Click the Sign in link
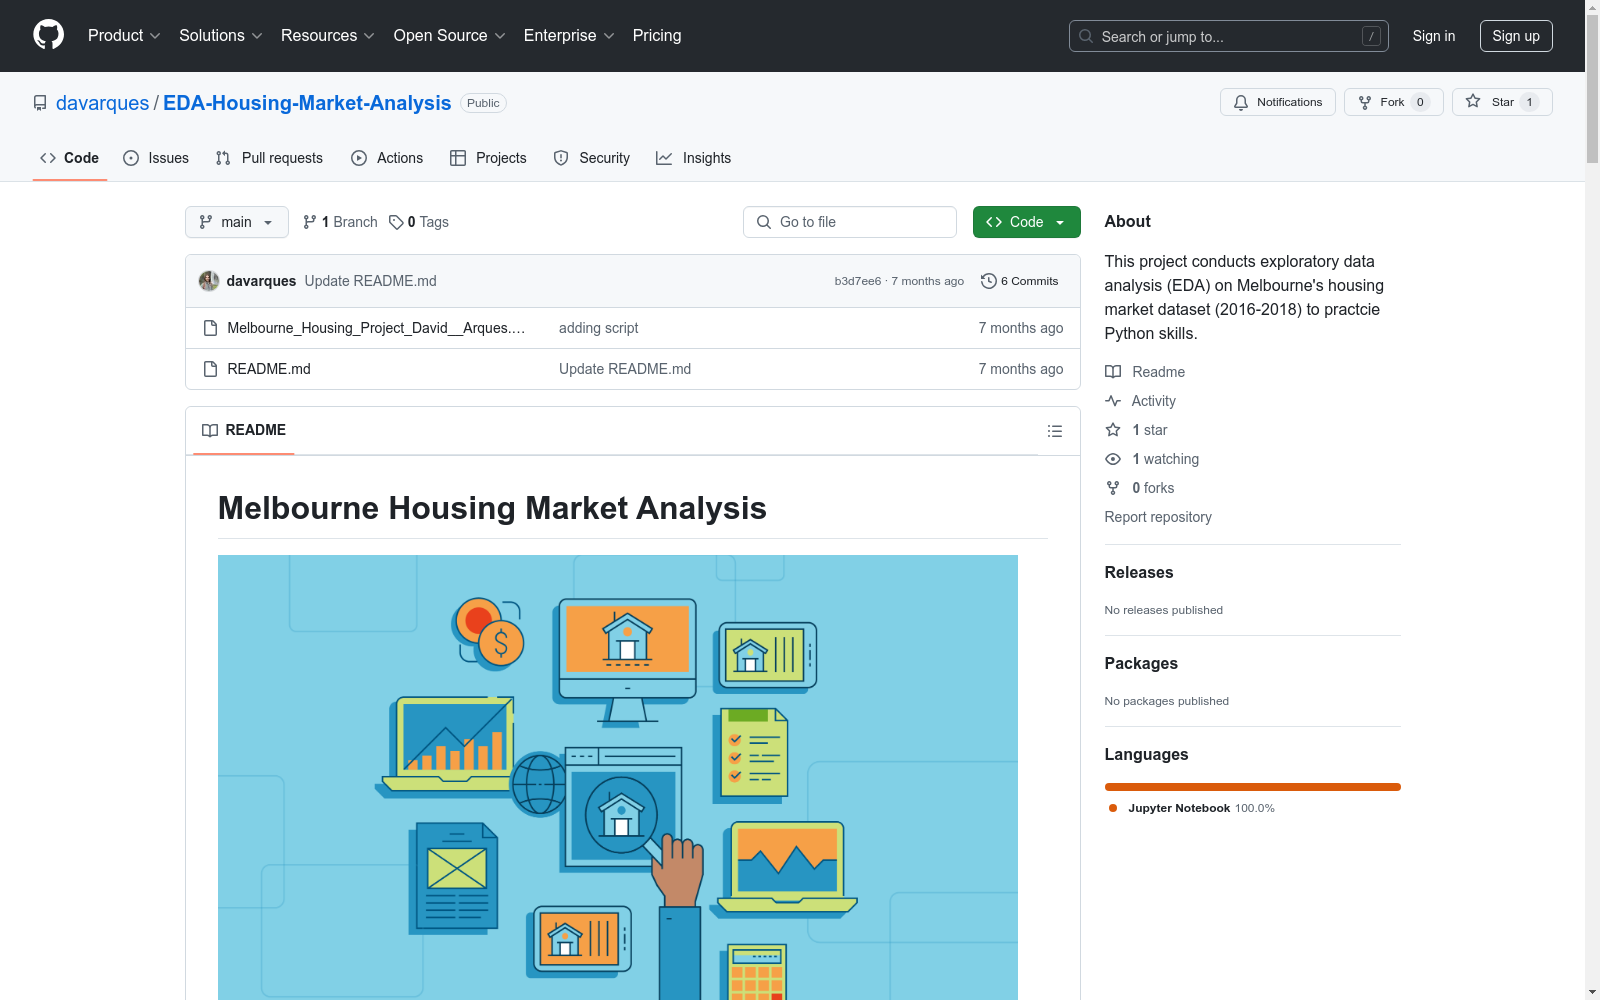 tap(1434, 36)
